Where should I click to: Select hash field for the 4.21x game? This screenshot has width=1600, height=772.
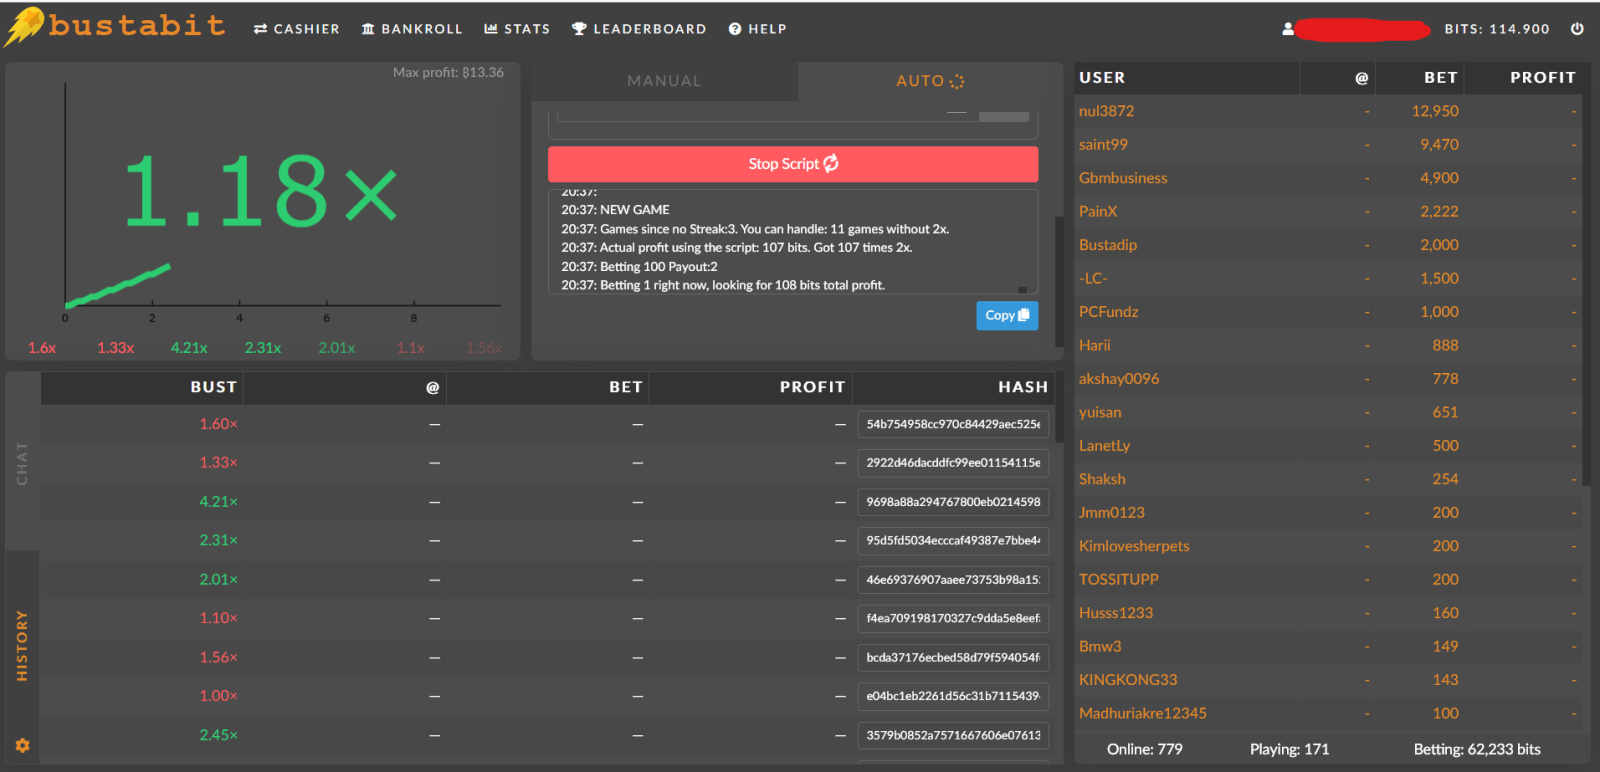click(x=953, y=502)
